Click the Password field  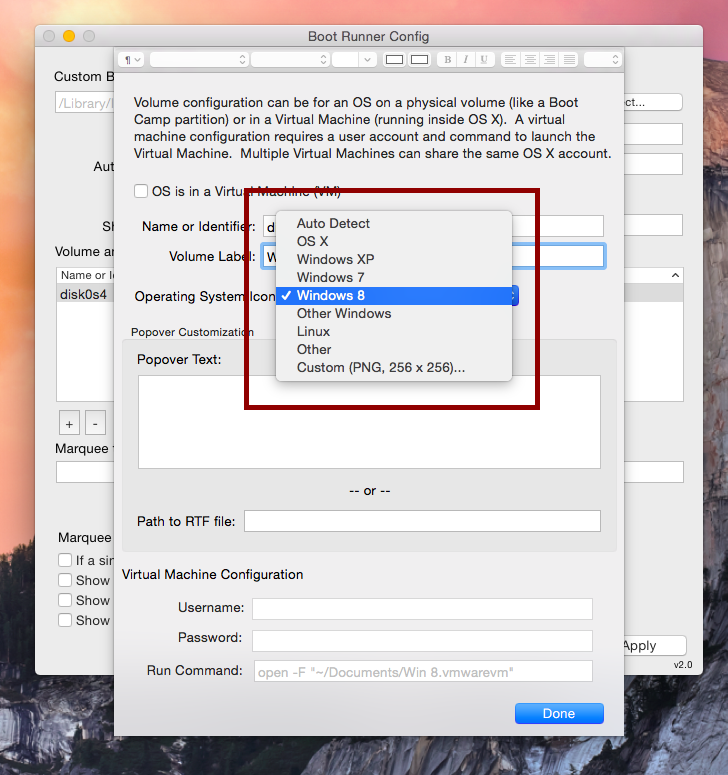point(422,641)
